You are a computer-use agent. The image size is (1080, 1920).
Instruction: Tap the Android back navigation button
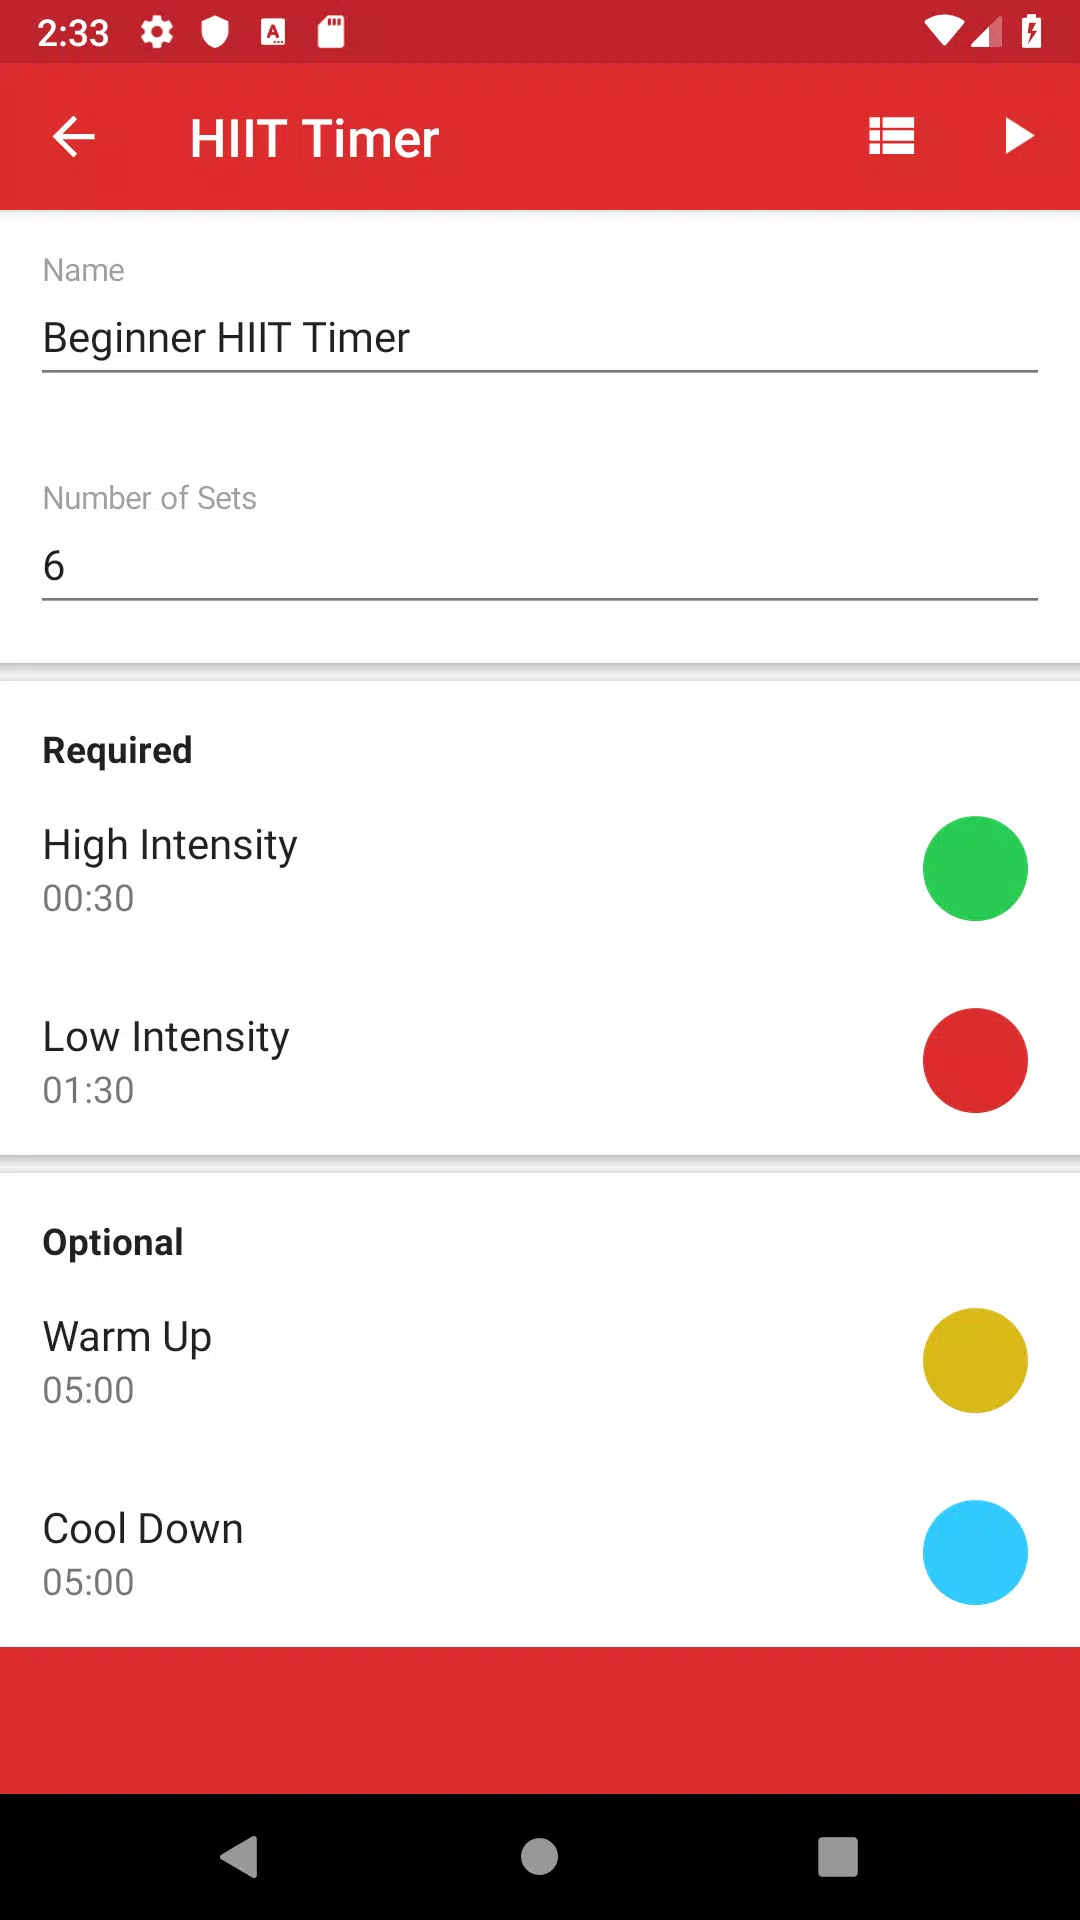pos(239,1857)
